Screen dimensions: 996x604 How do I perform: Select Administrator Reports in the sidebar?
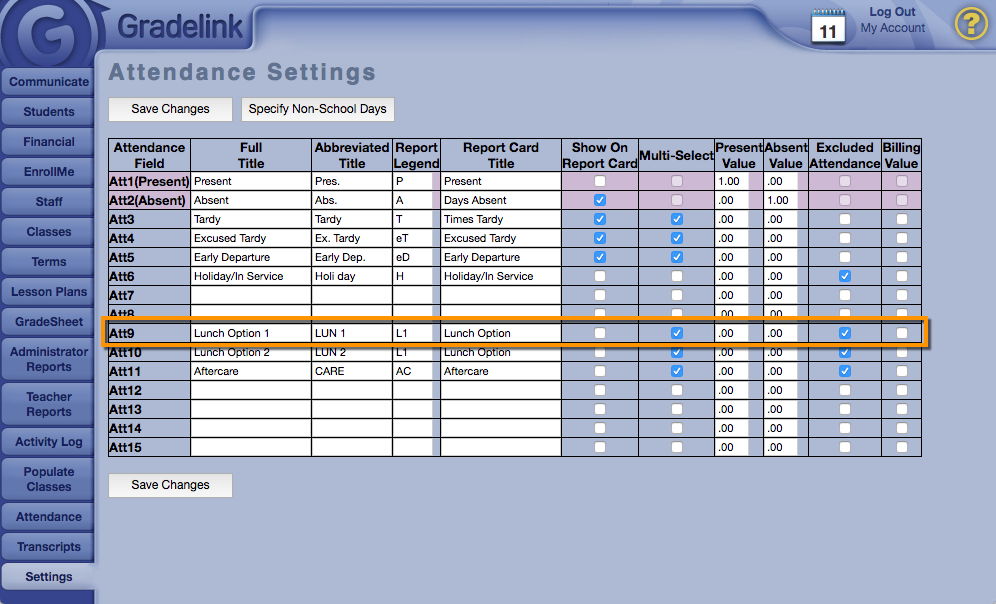pyautogui.click(x=49, y=359)
